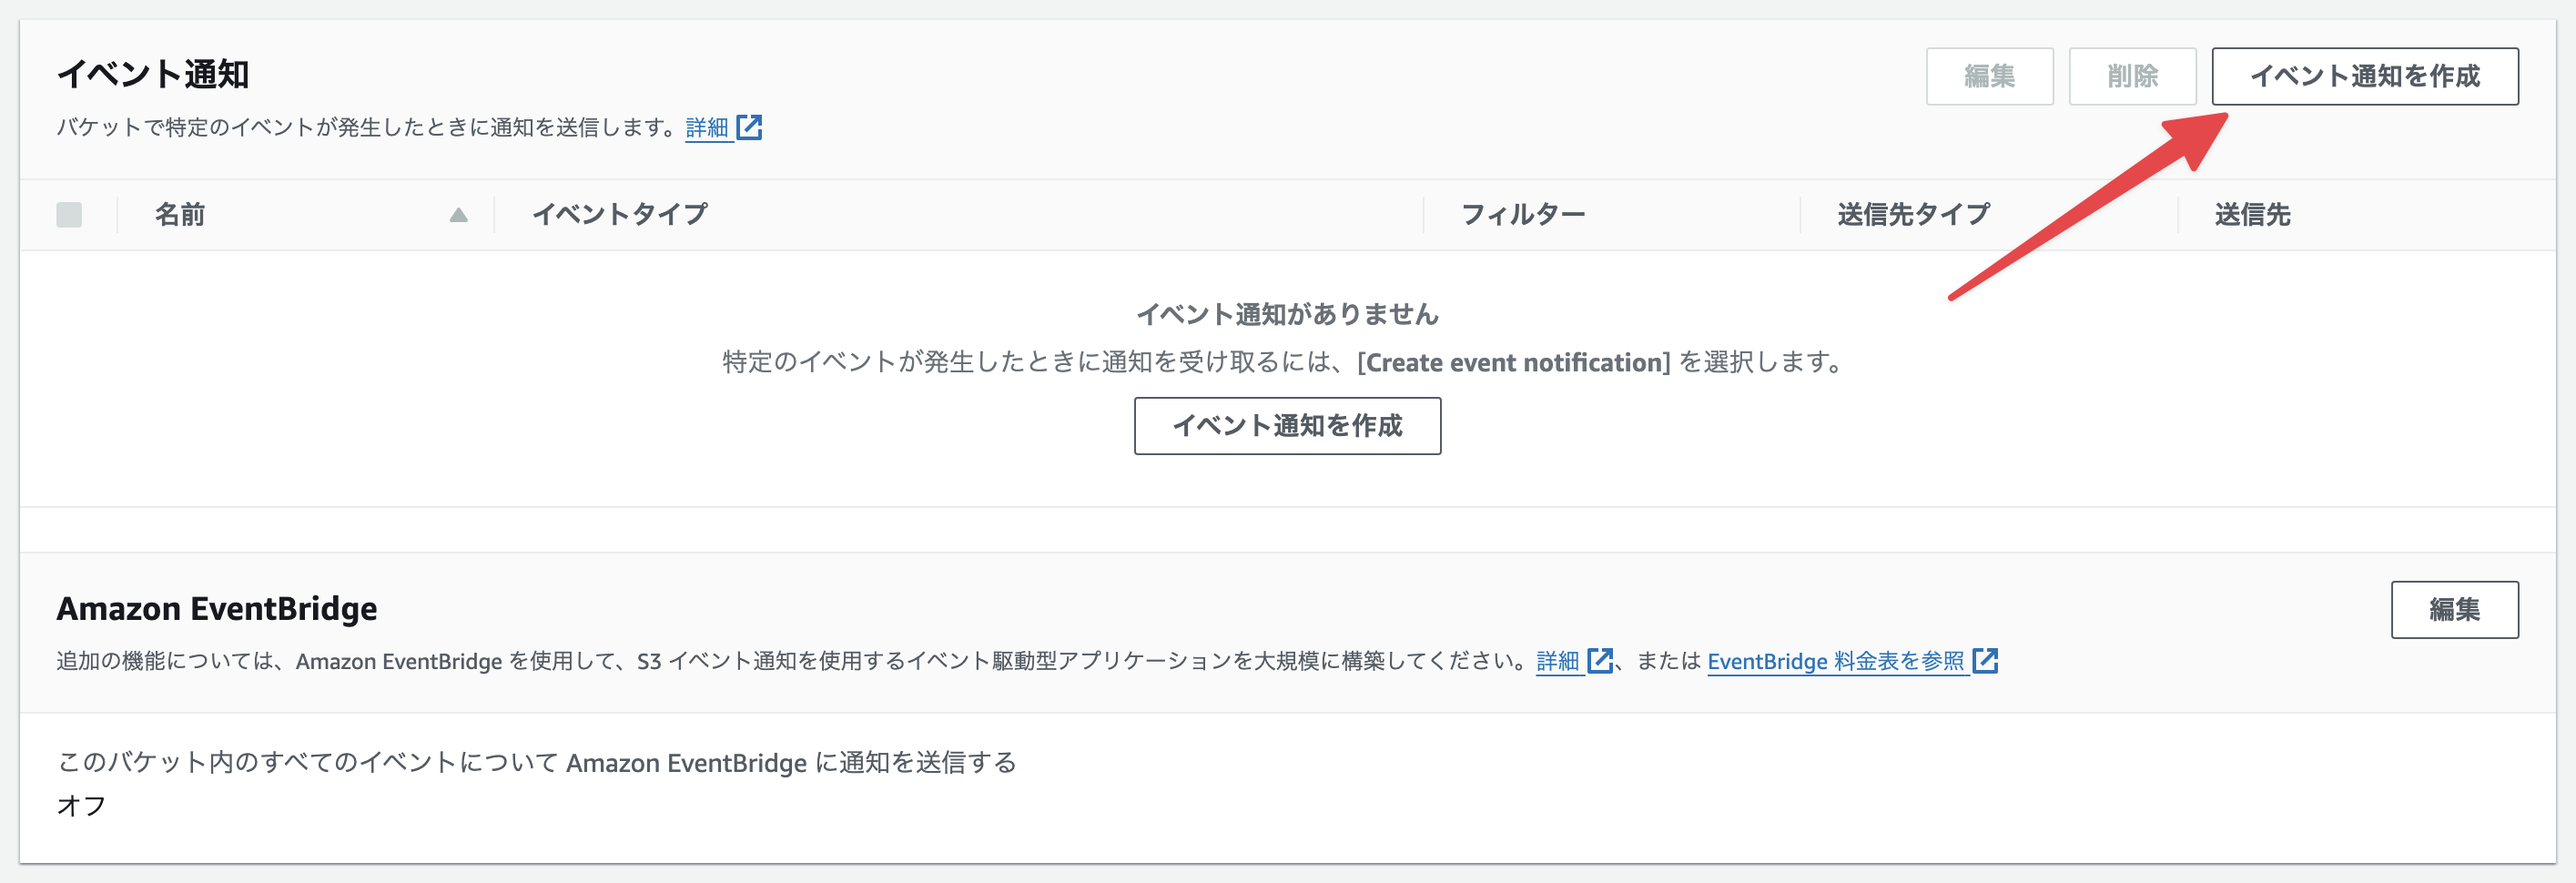This screenshot has width=2576, height=883.
Task: Click the 送信先タイプ column header
Action: (x=1913, y=215)
